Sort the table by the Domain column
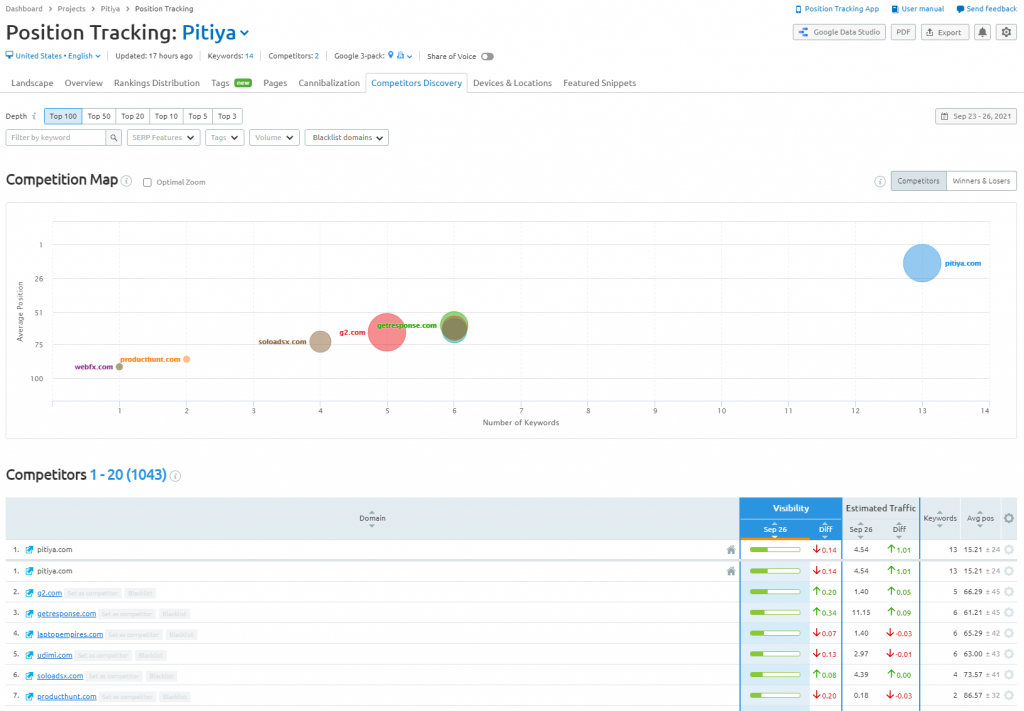The height and width of the screenshot is (711, 1024). [372, 518]
